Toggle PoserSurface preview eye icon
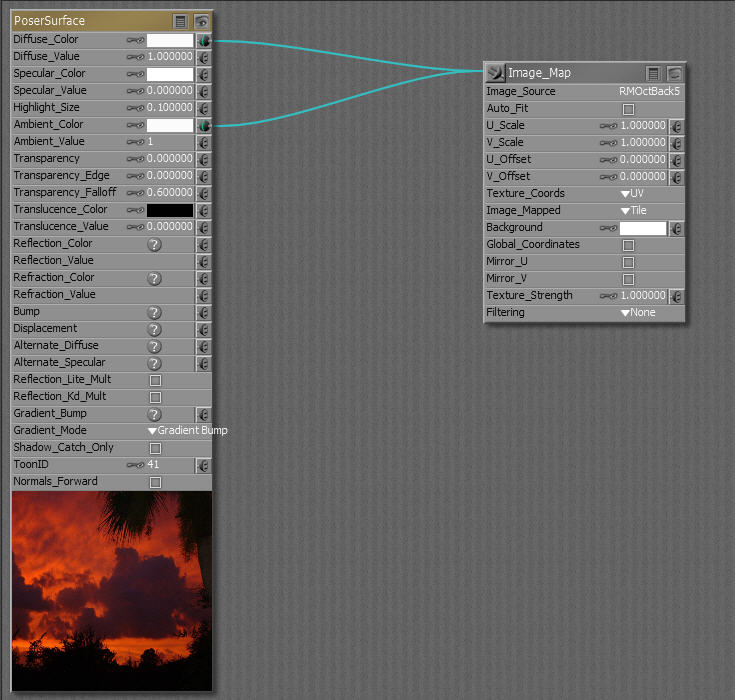The image size is (735, 700). [x=202, y=21]
